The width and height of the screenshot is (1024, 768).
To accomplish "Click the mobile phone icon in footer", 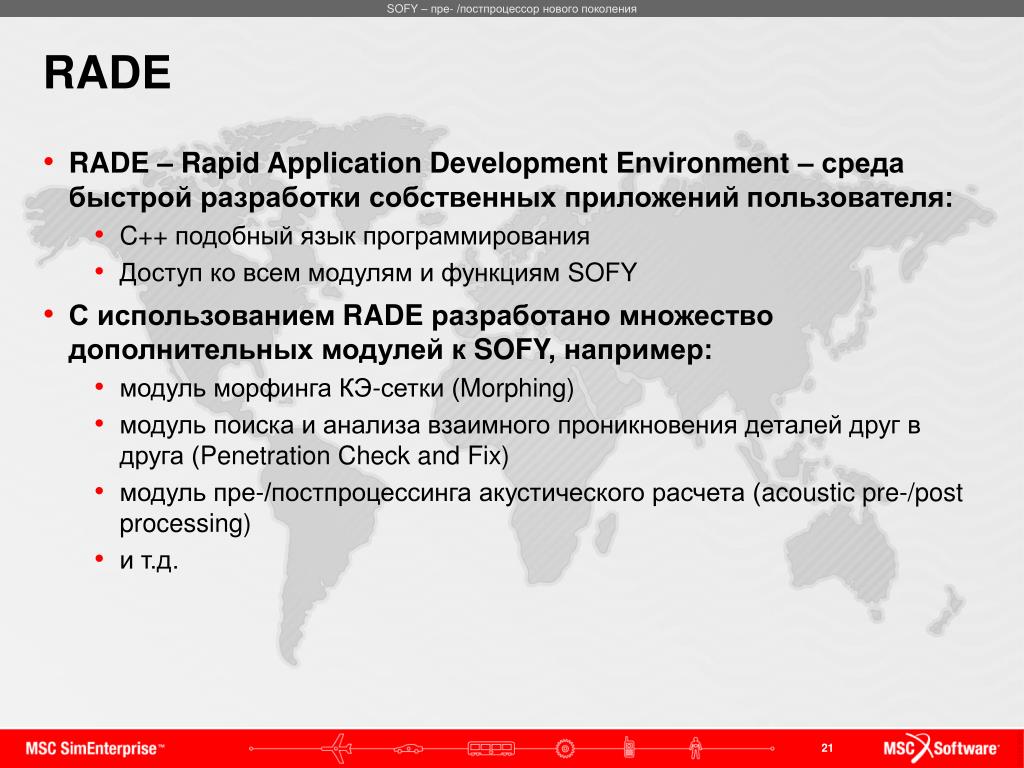I will (629, 747).
